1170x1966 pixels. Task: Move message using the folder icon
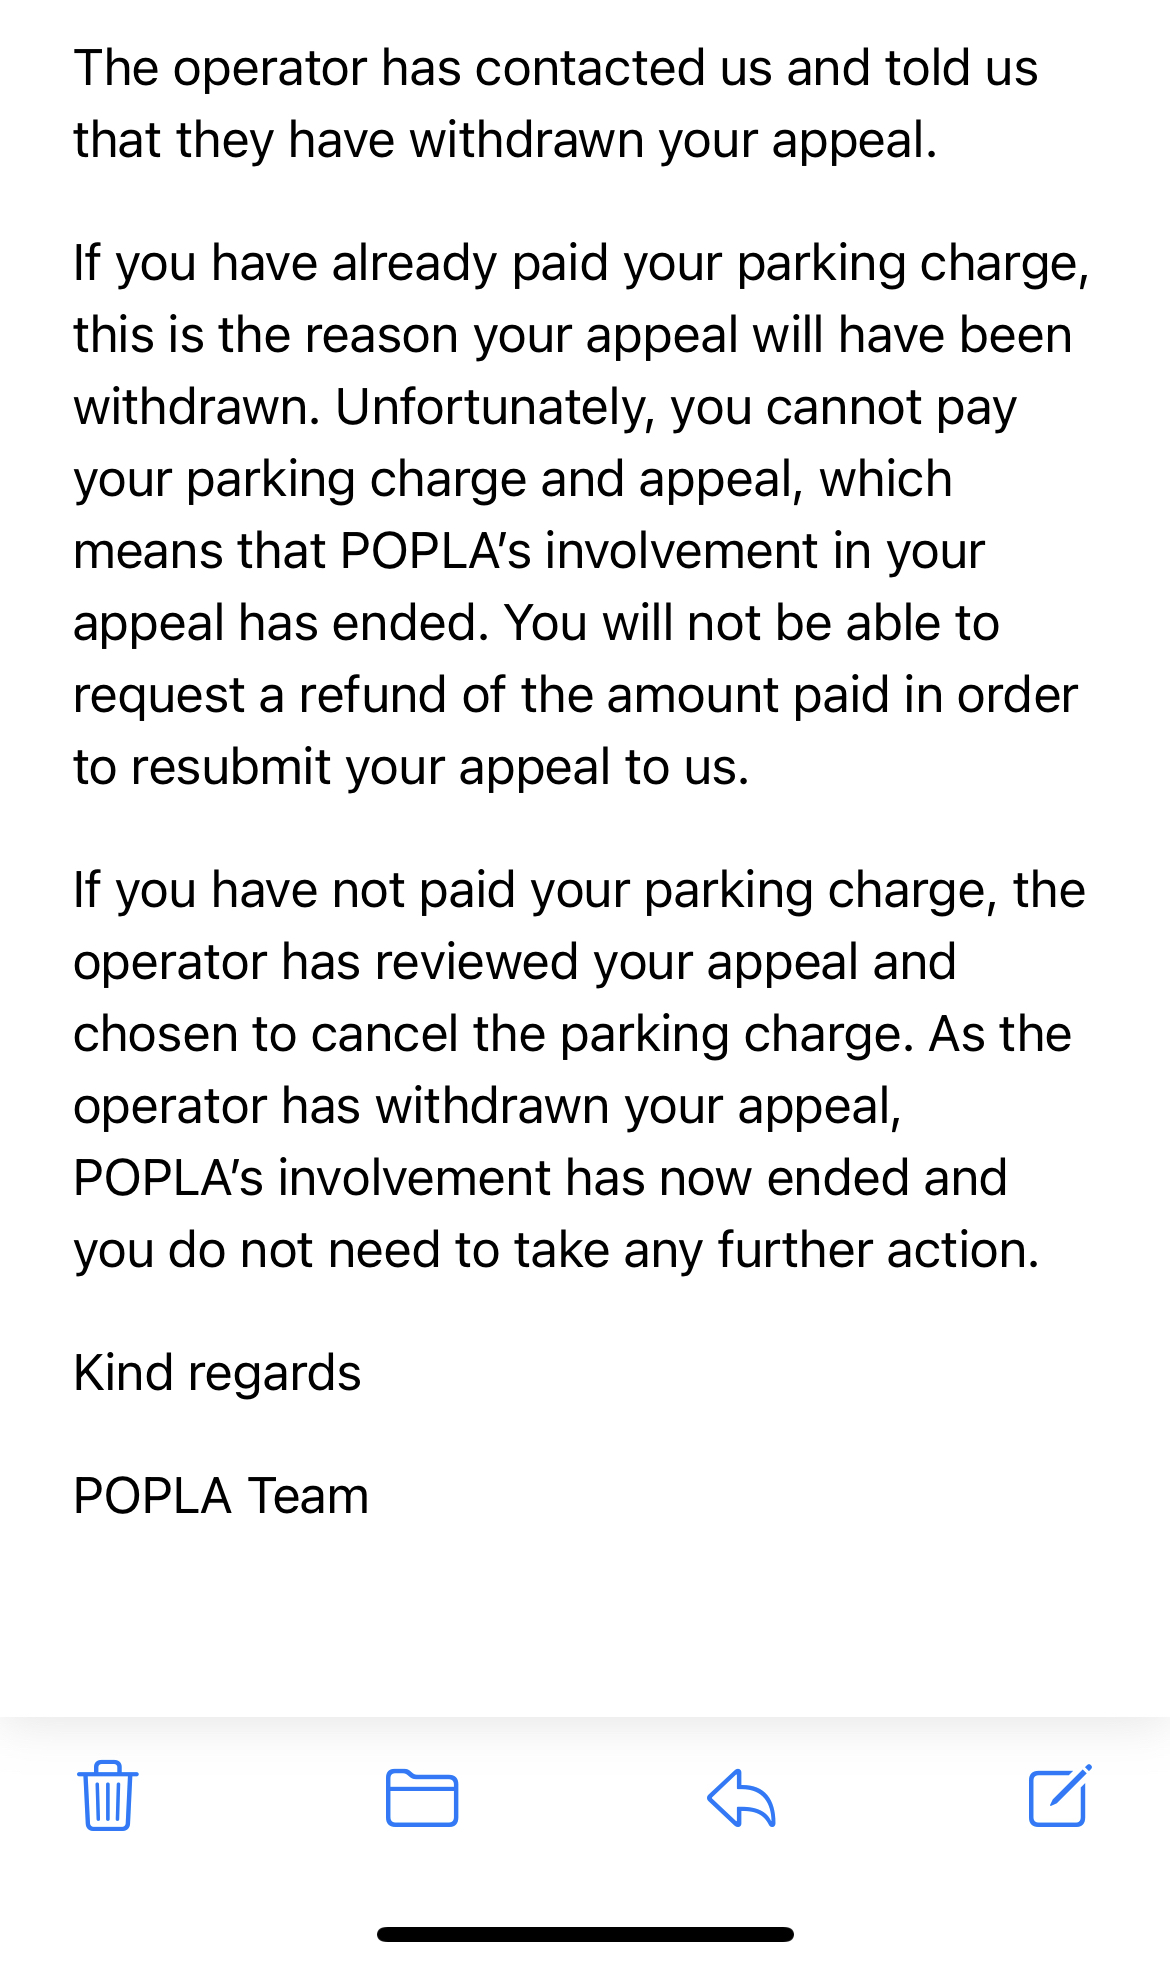coord(422,1798)
